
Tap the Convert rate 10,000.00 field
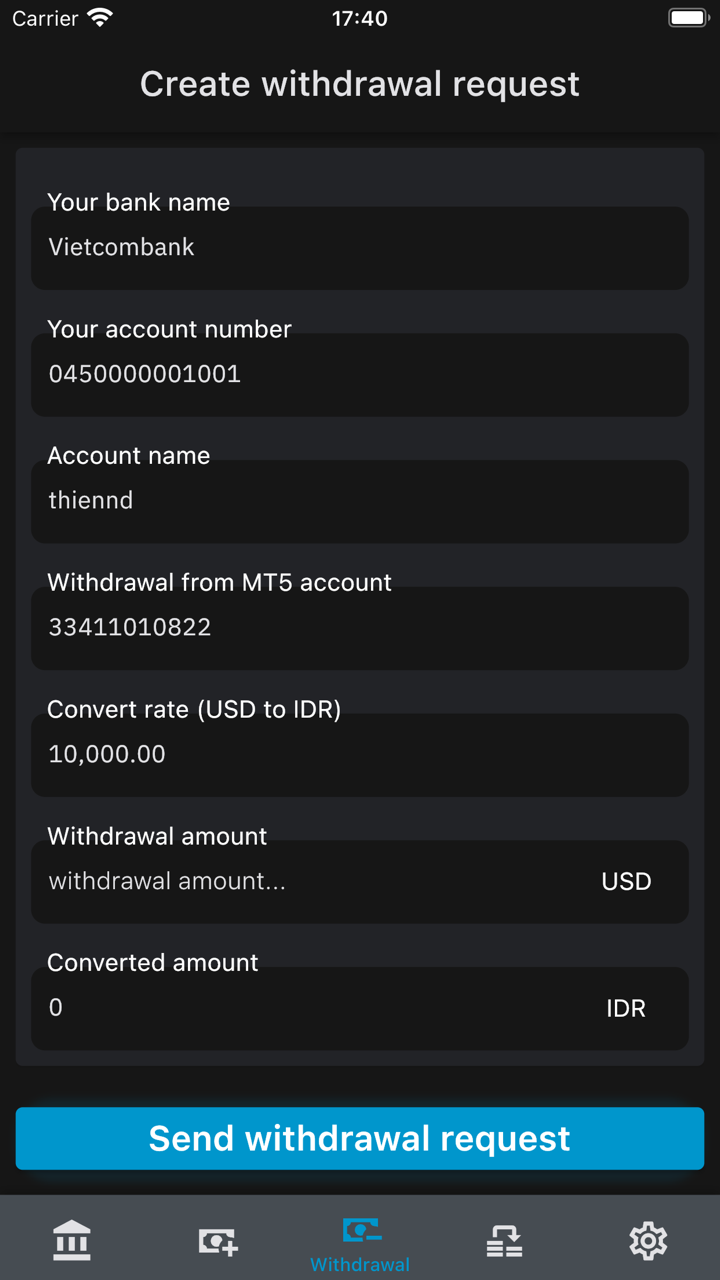360,754
